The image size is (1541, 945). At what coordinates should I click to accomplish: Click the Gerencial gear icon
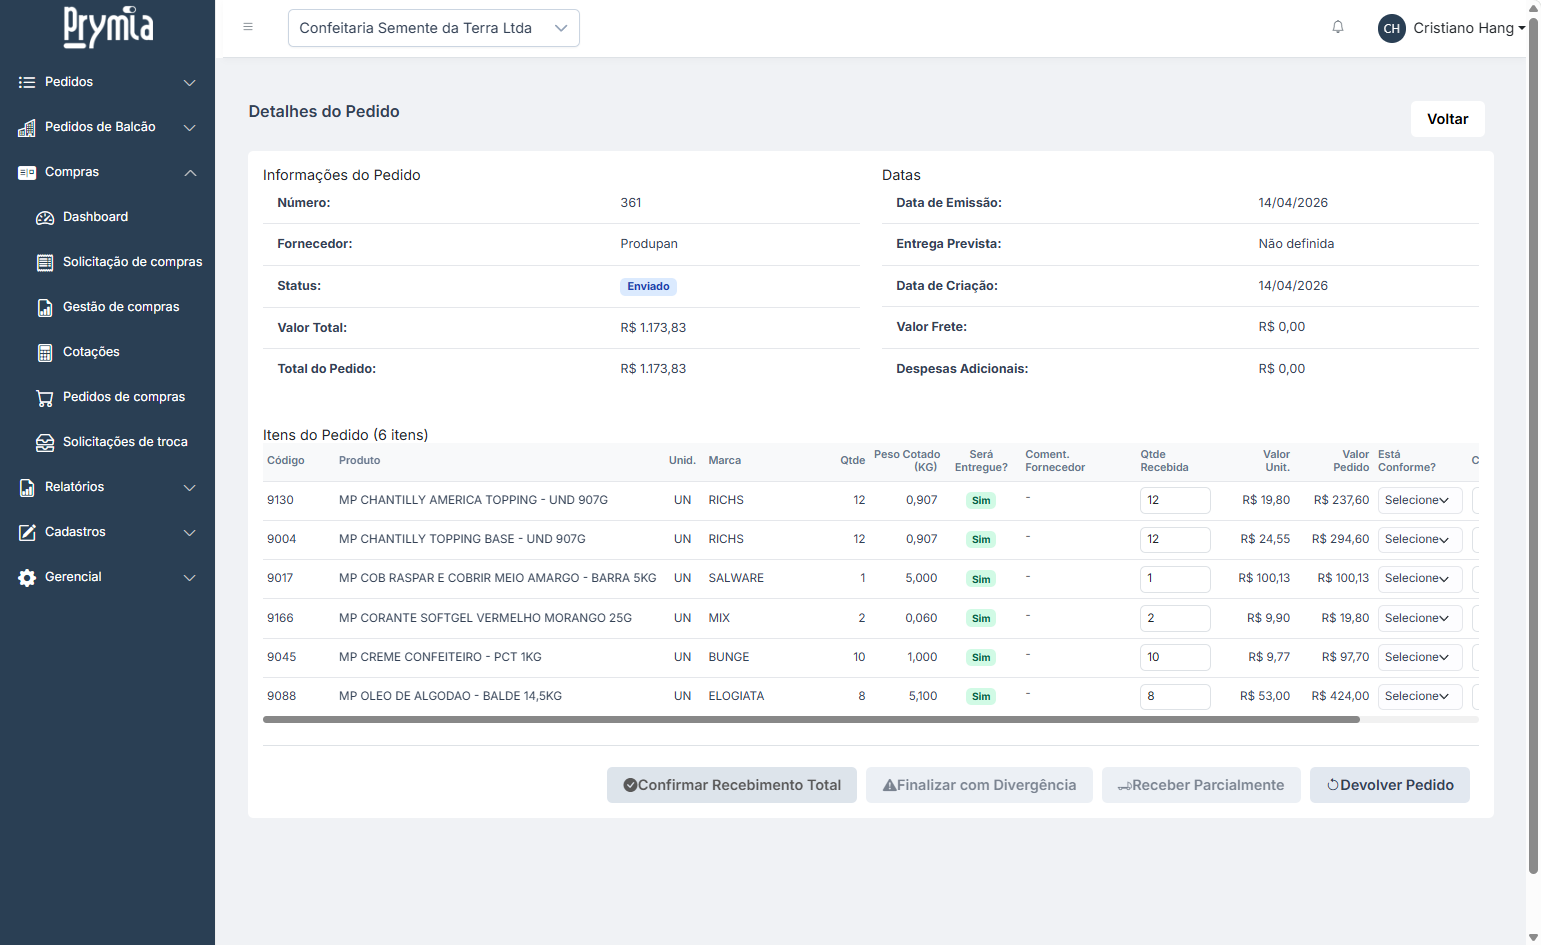(27, 578)
